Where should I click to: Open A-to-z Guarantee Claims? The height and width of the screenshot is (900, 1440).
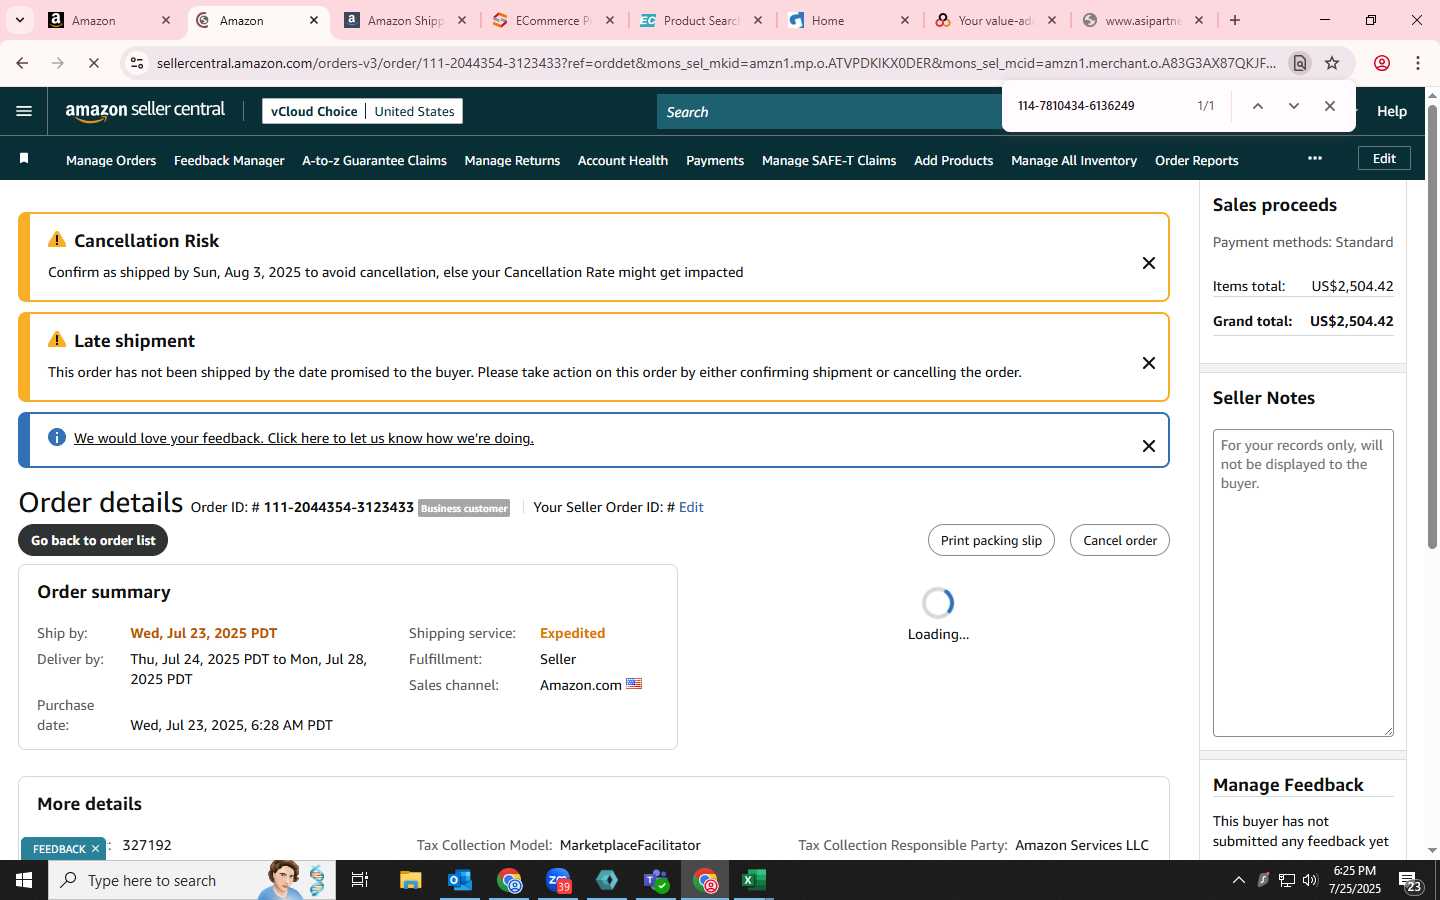(374, 160)
